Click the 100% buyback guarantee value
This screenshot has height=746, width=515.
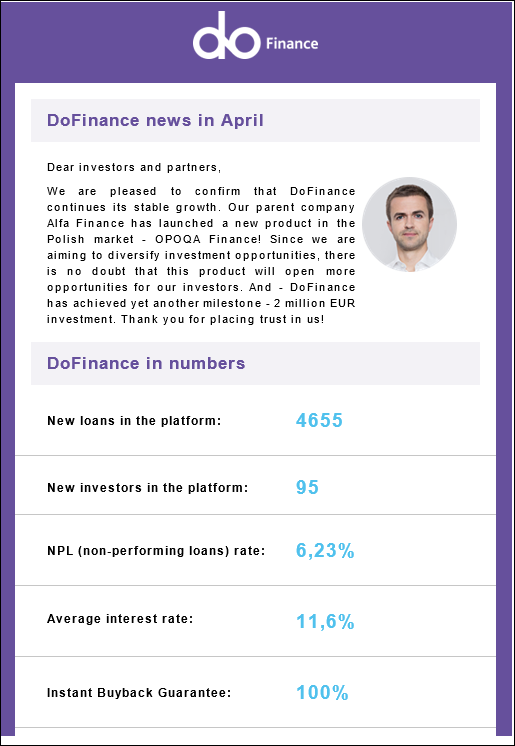(322, 693)
